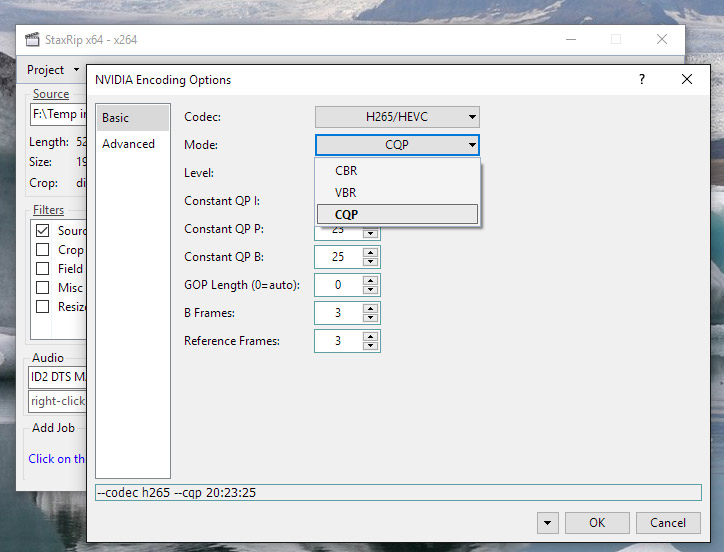Click the help question mark in dialog title
This screenshot has width=724, height=552.
[x=641, y=79]
